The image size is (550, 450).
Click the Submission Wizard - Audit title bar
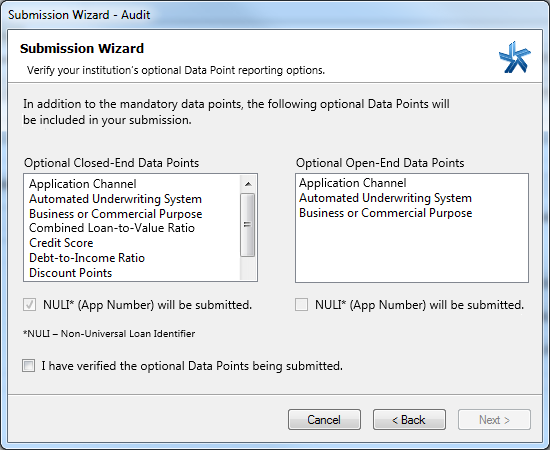coord(275,15)
